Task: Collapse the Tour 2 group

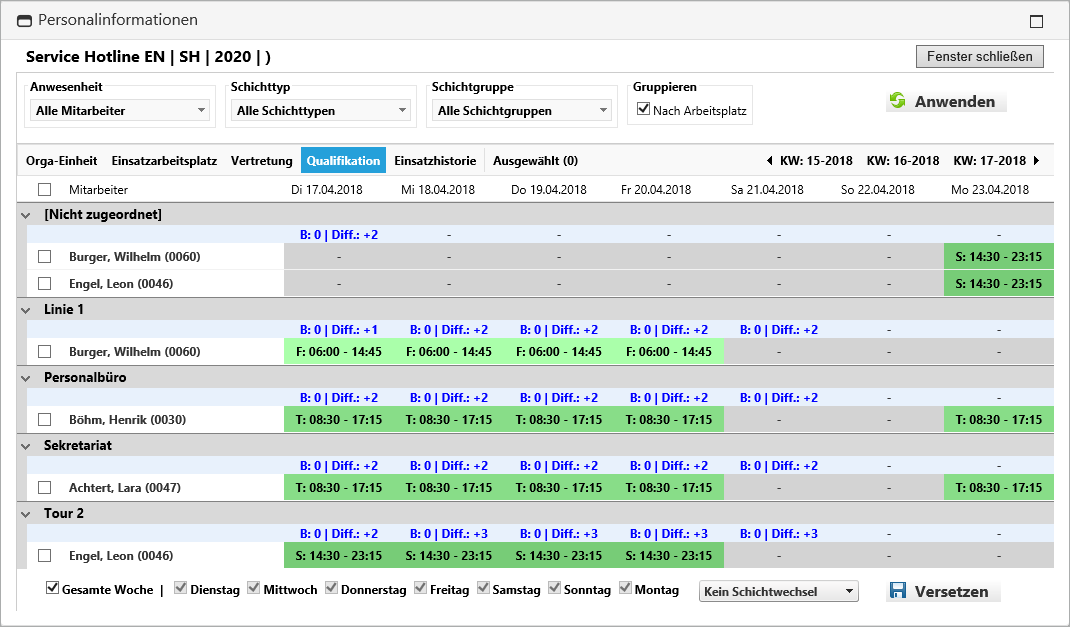Action: click(26, 514)
